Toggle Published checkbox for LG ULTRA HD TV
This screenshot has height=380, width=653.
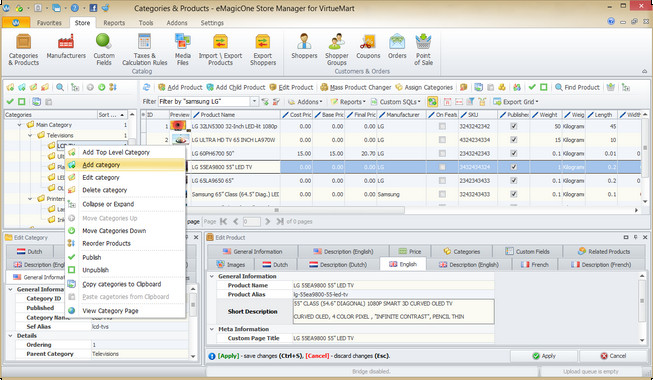click(x=513, y=140)
